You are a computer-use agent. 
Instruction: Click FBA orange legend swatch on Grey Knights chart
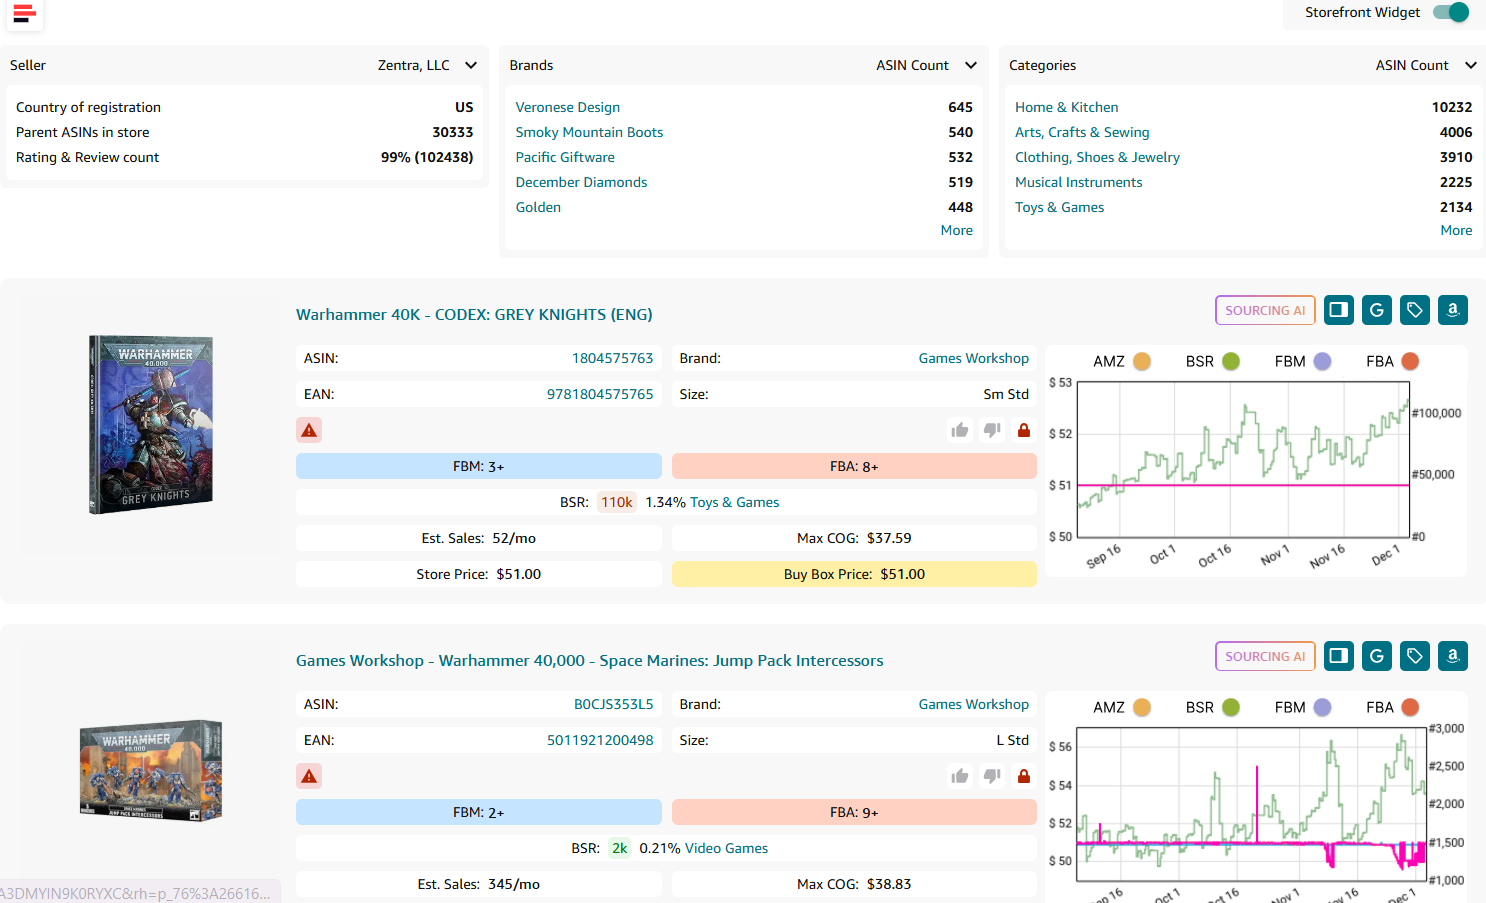1410,361
